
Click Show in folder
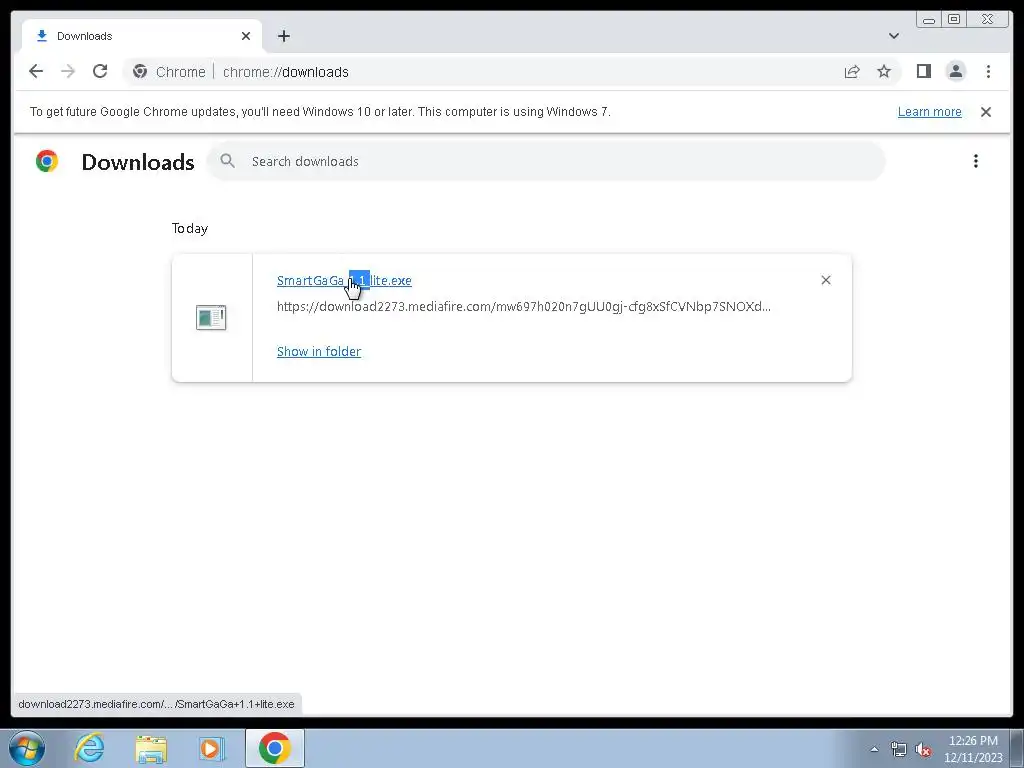pos(319,351)
